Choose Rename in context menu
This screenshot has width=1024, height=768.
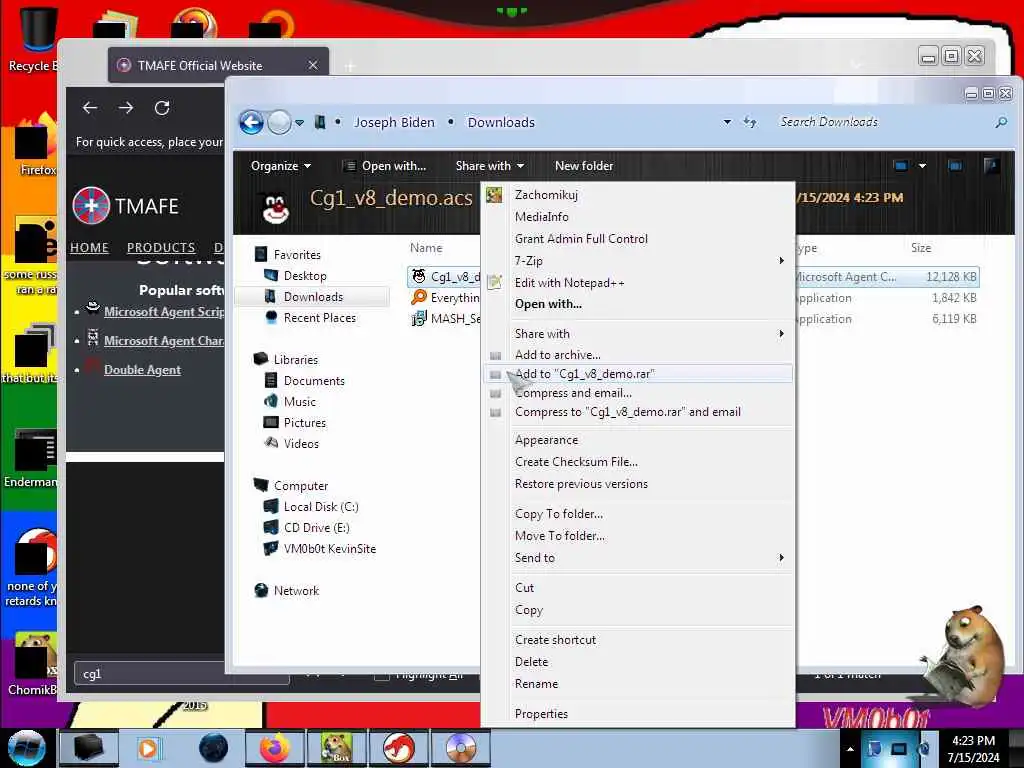[x=638, y=684]
